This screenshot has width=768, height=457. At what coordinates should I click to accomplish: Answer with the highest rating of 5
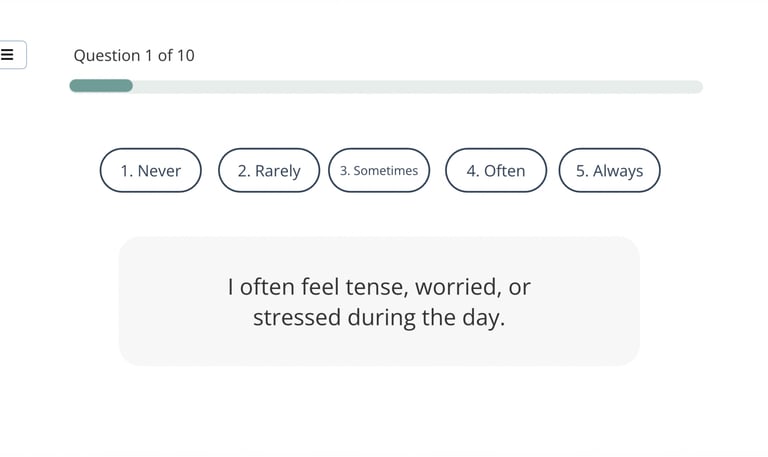click(609, 170)
